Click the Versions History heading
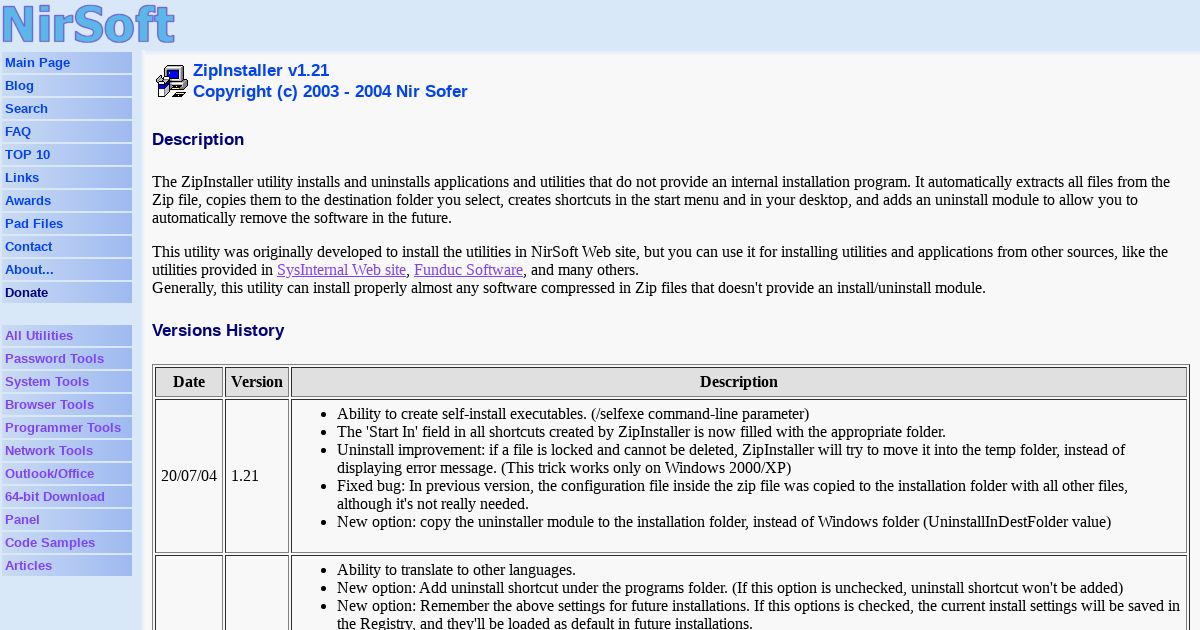The width and height of the screenshot is (1200, 630). tap(218, 330)
